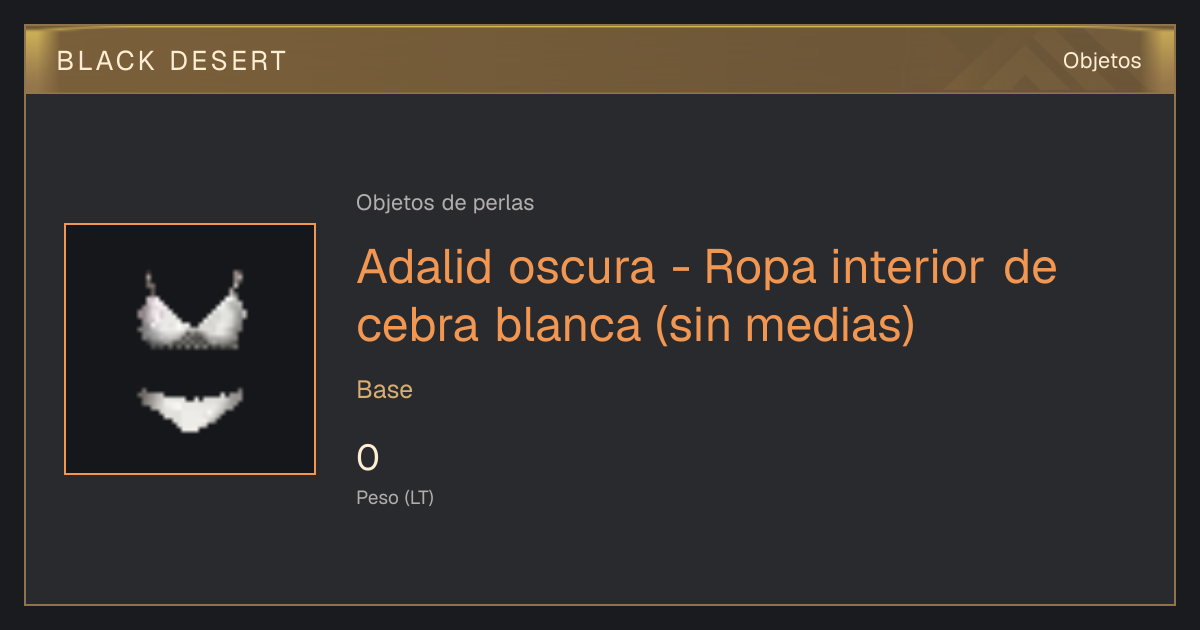Open the orange-framed item thumbnail
The height and width of the screenshot is (630, 1200).
[x=190, y=349]
